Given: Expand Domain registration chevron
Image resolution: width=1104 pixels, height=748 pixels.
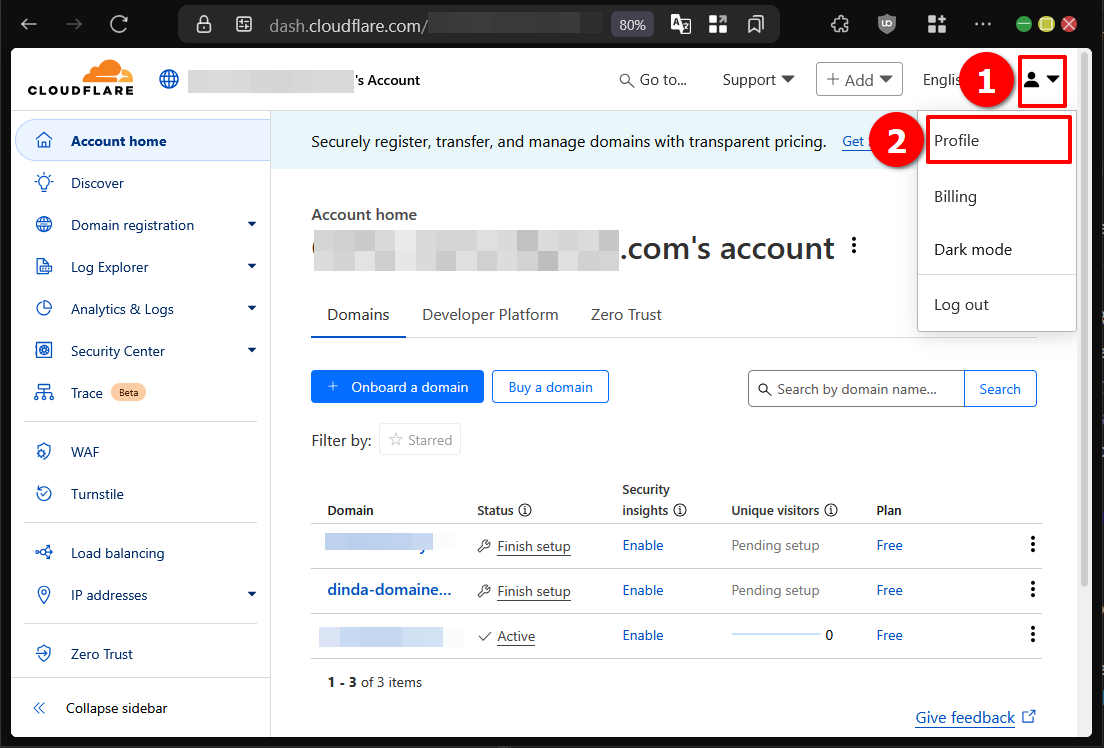Looking at the screenshot, I should [251, 224].
